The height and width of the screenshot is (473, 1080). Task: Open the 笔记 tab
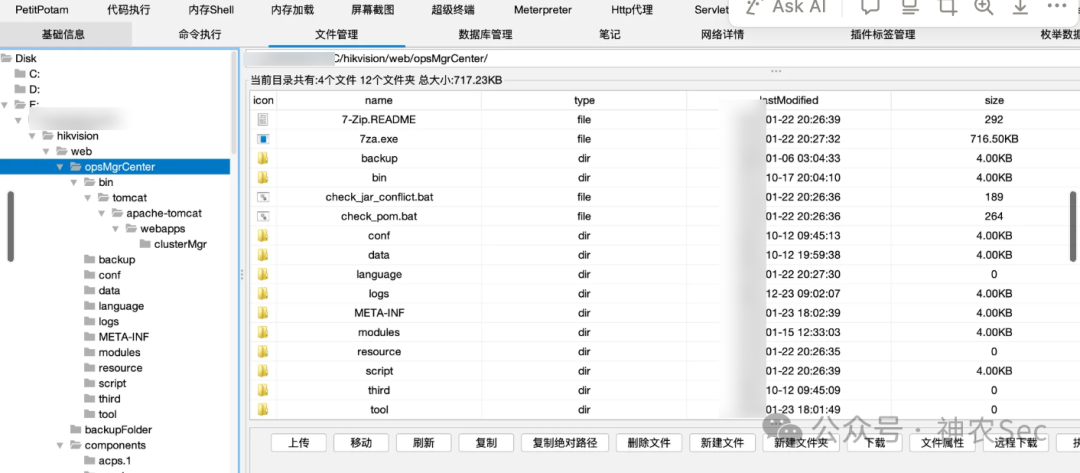(x=610, y=34)
